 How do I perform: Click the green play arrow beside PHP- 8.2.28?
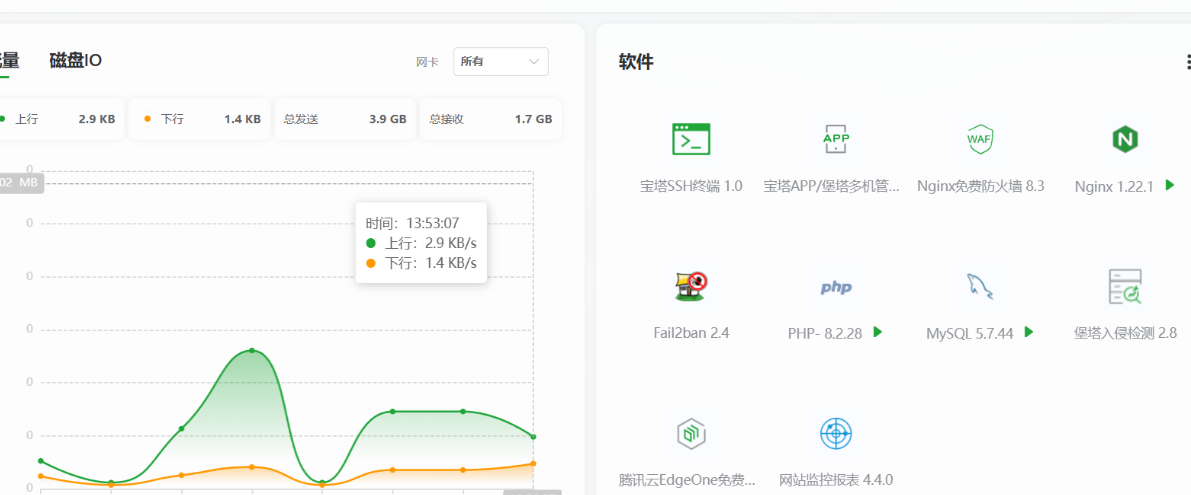click(877, 332)
